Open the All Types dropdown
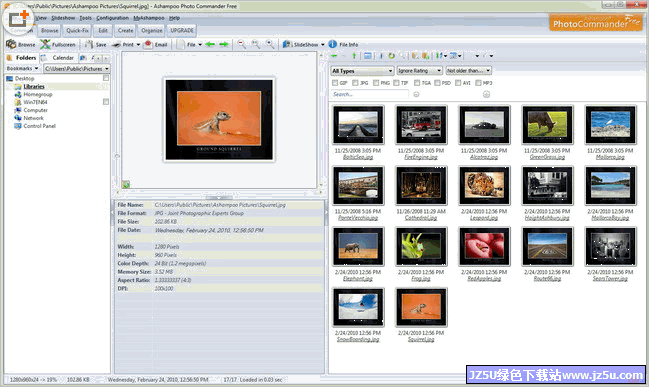The image size is (649, 387). (362, 71)
